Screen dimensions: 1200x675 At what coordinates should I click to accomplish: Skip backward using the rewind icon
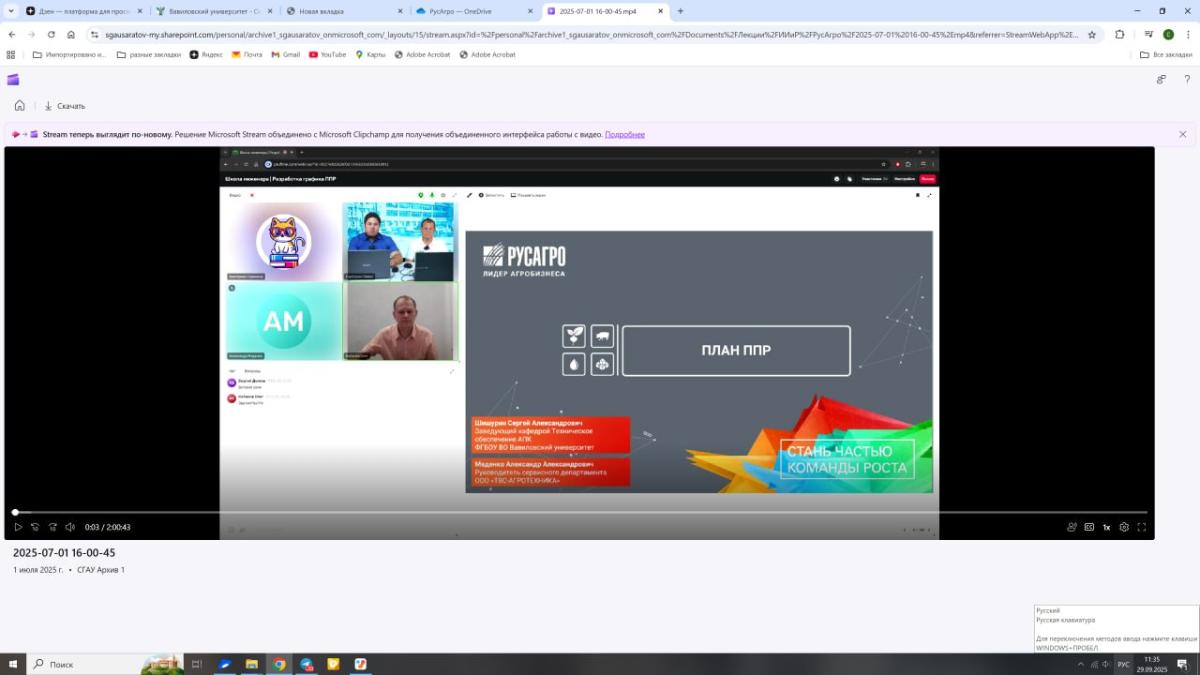click(x=35, y=527)
